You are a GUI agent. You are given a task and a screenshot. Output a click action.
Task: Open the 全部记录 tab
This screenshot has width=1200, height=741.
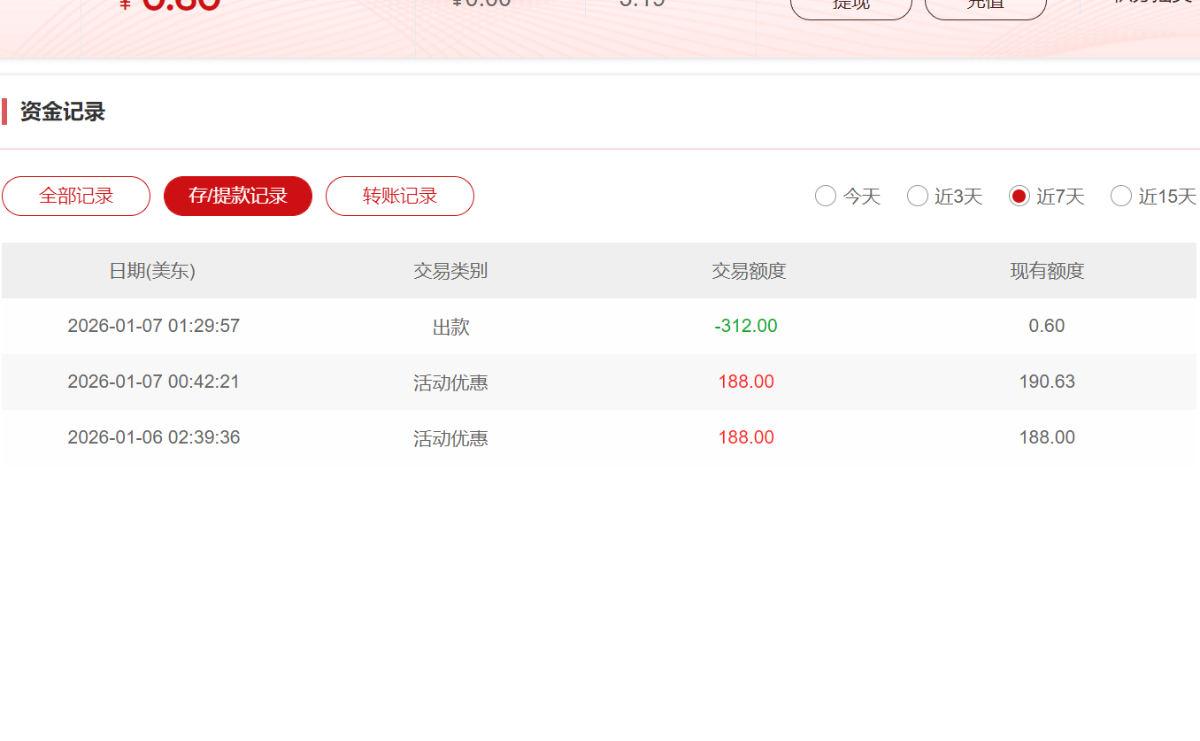click(x=76, y=196)
